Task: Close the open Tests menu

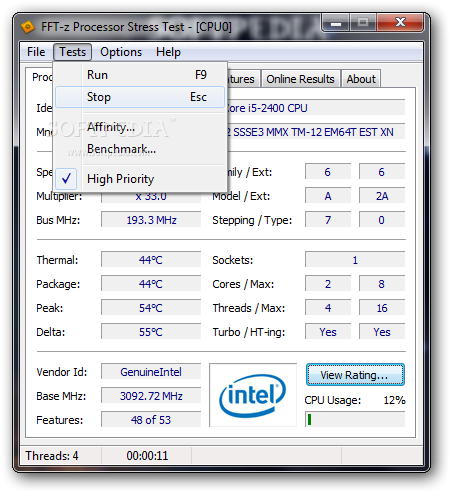Action: coord(72,52)
